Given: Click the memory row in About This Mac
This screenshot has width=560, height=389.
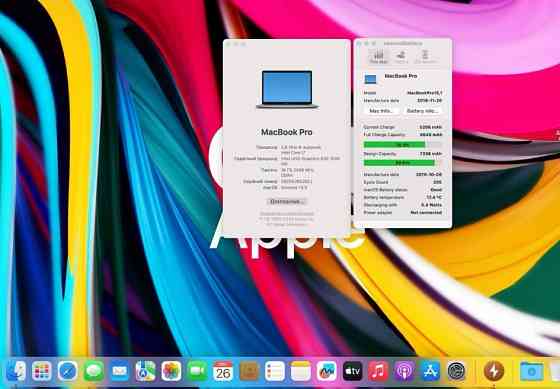Looking at the screenshot, I should (288, 173).
